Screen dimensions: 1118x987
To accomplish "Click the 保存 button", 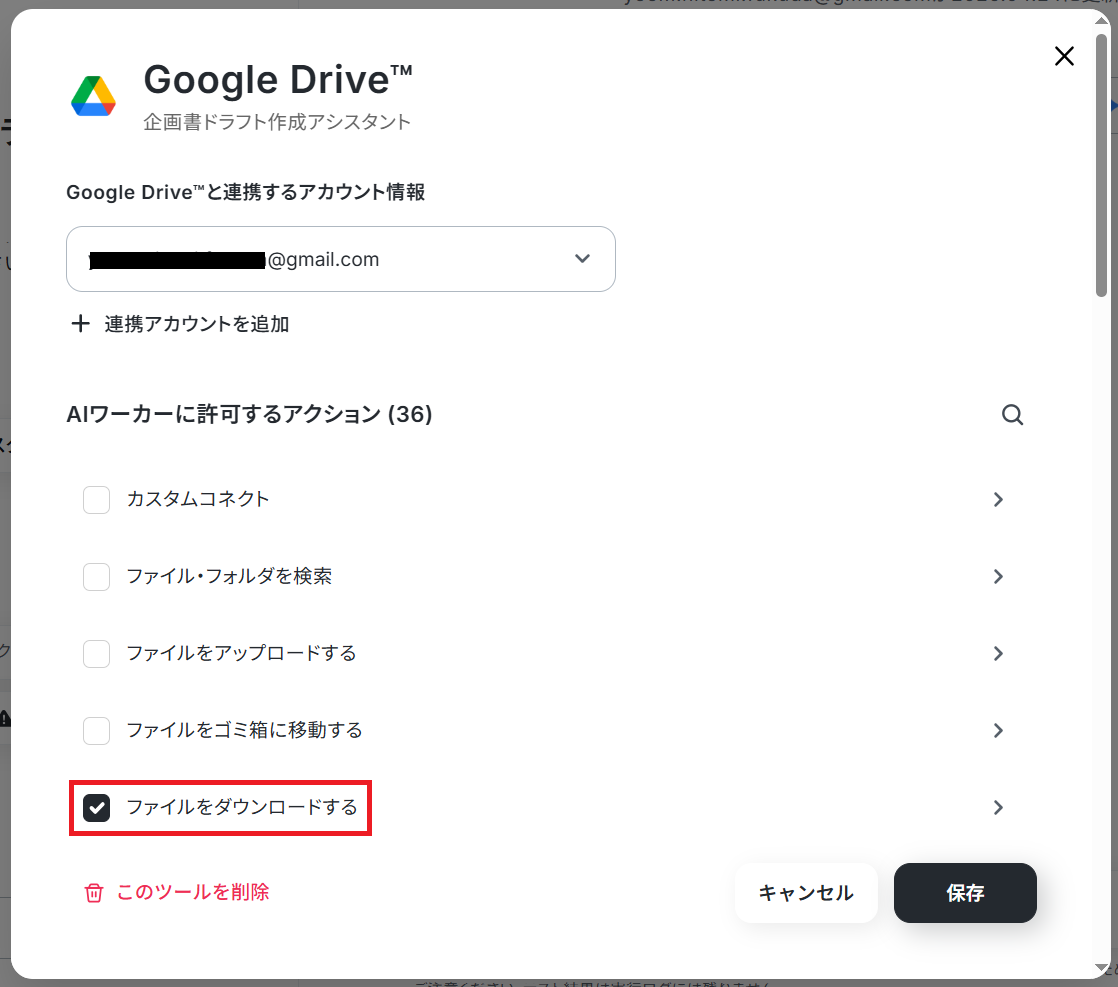I will [x=965, y=893].
